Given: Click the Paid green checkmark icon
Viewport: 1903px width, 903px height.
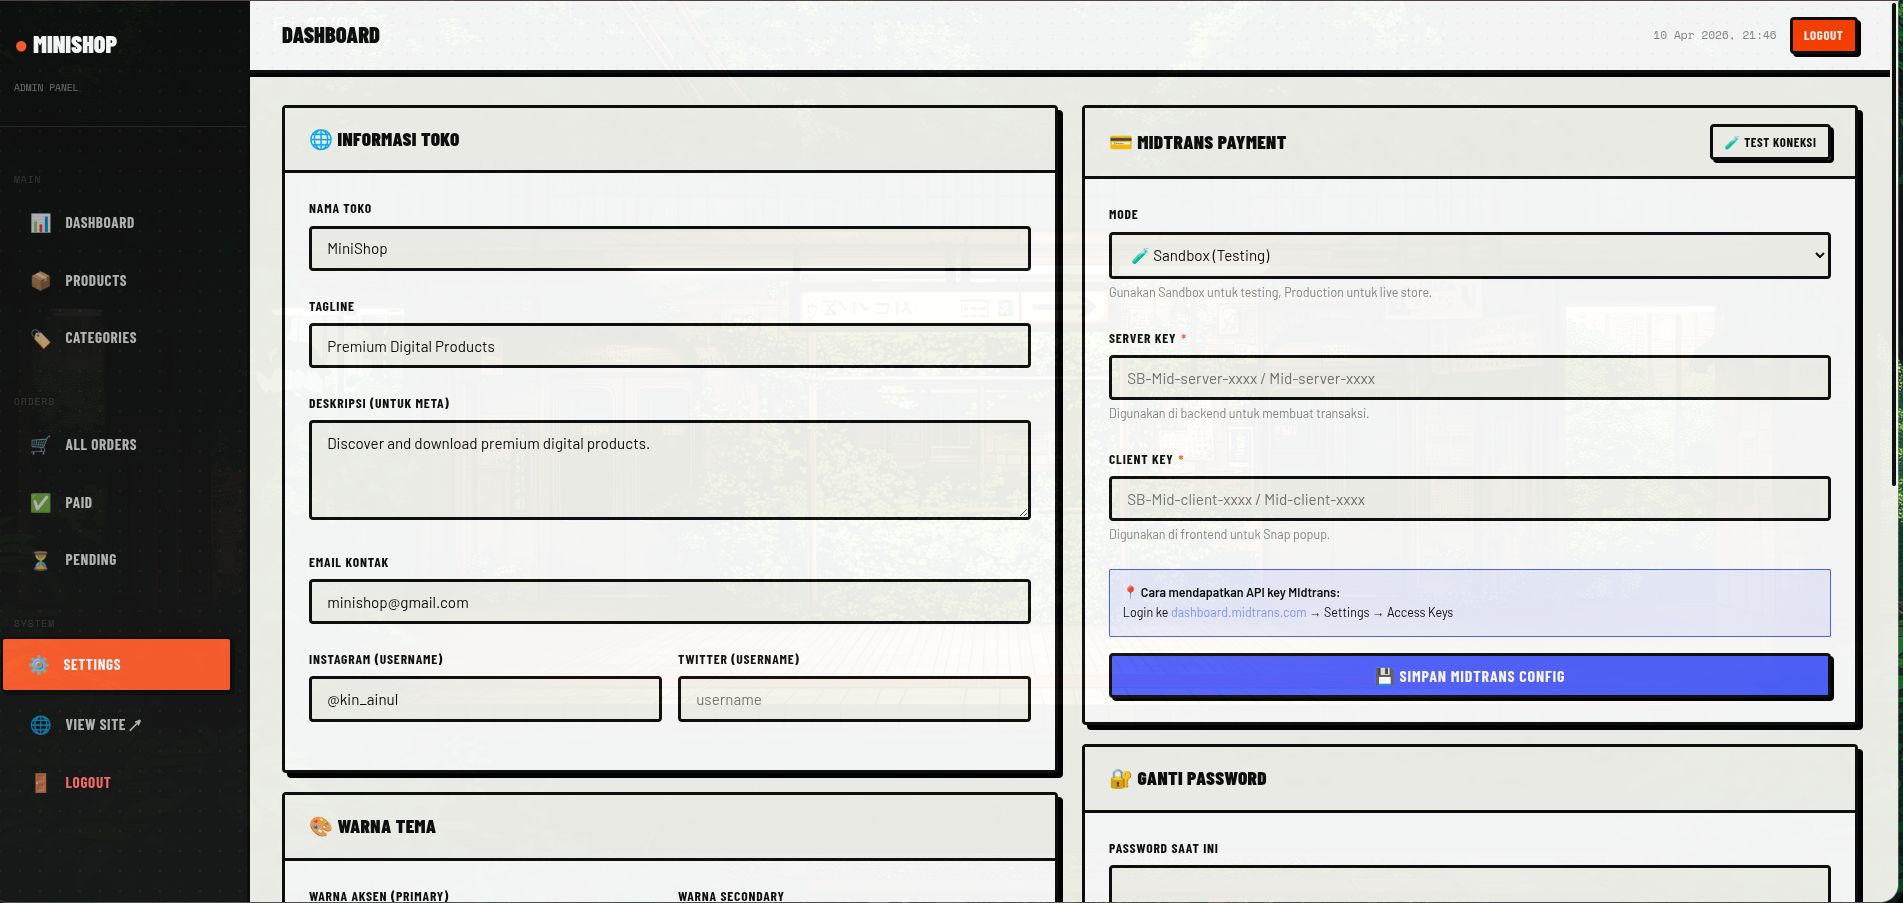Looking at the screenshot, I should click(41, 503).
